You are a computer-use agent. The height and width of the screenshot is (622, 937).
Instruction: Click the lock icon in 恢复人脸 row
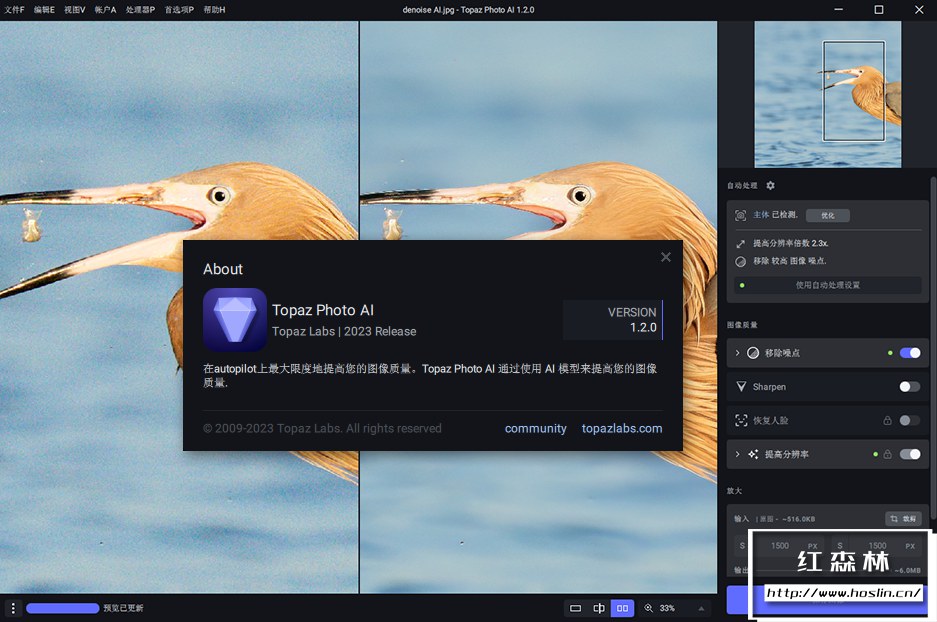[x=887, y=421]
